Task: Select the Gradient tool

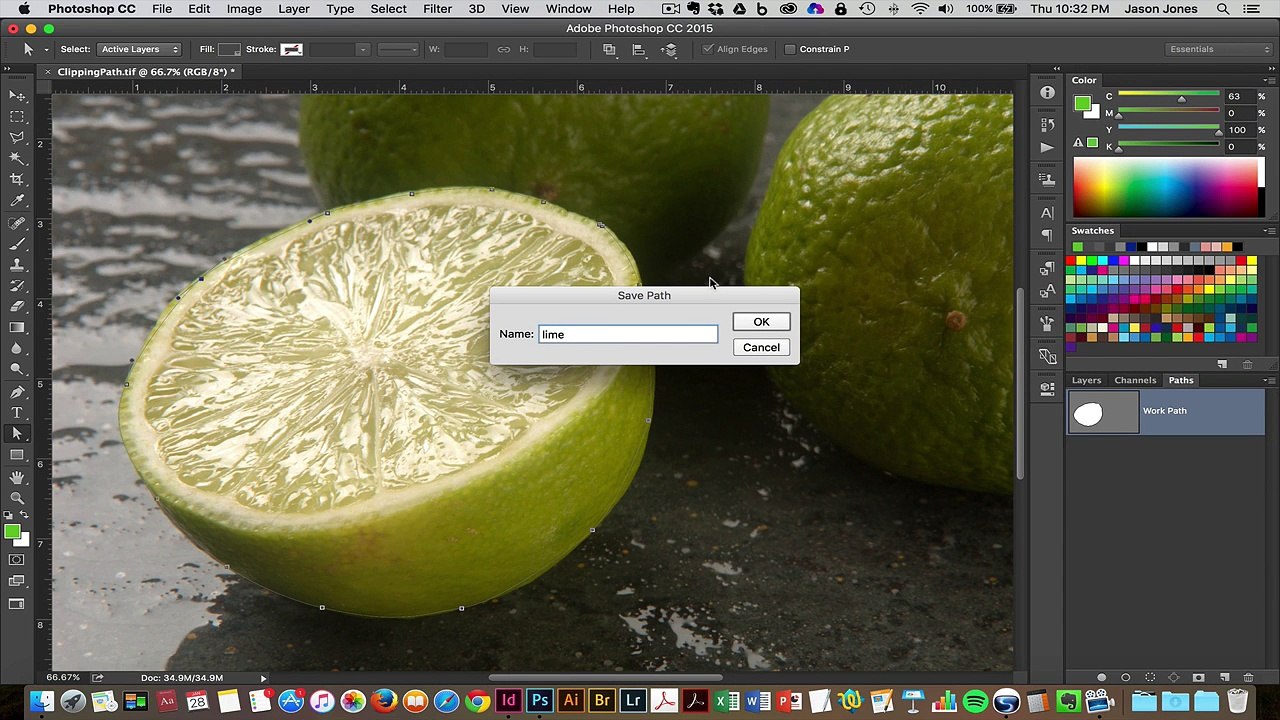Action: coord(17,329)
